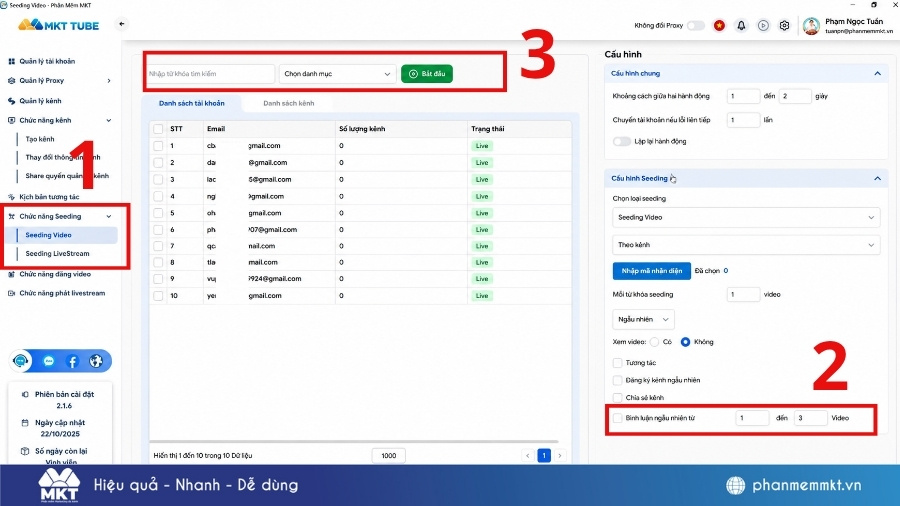Collapse Cấu hình Seeding section
Screen dimensions: 900x506
tap(877, 178)
